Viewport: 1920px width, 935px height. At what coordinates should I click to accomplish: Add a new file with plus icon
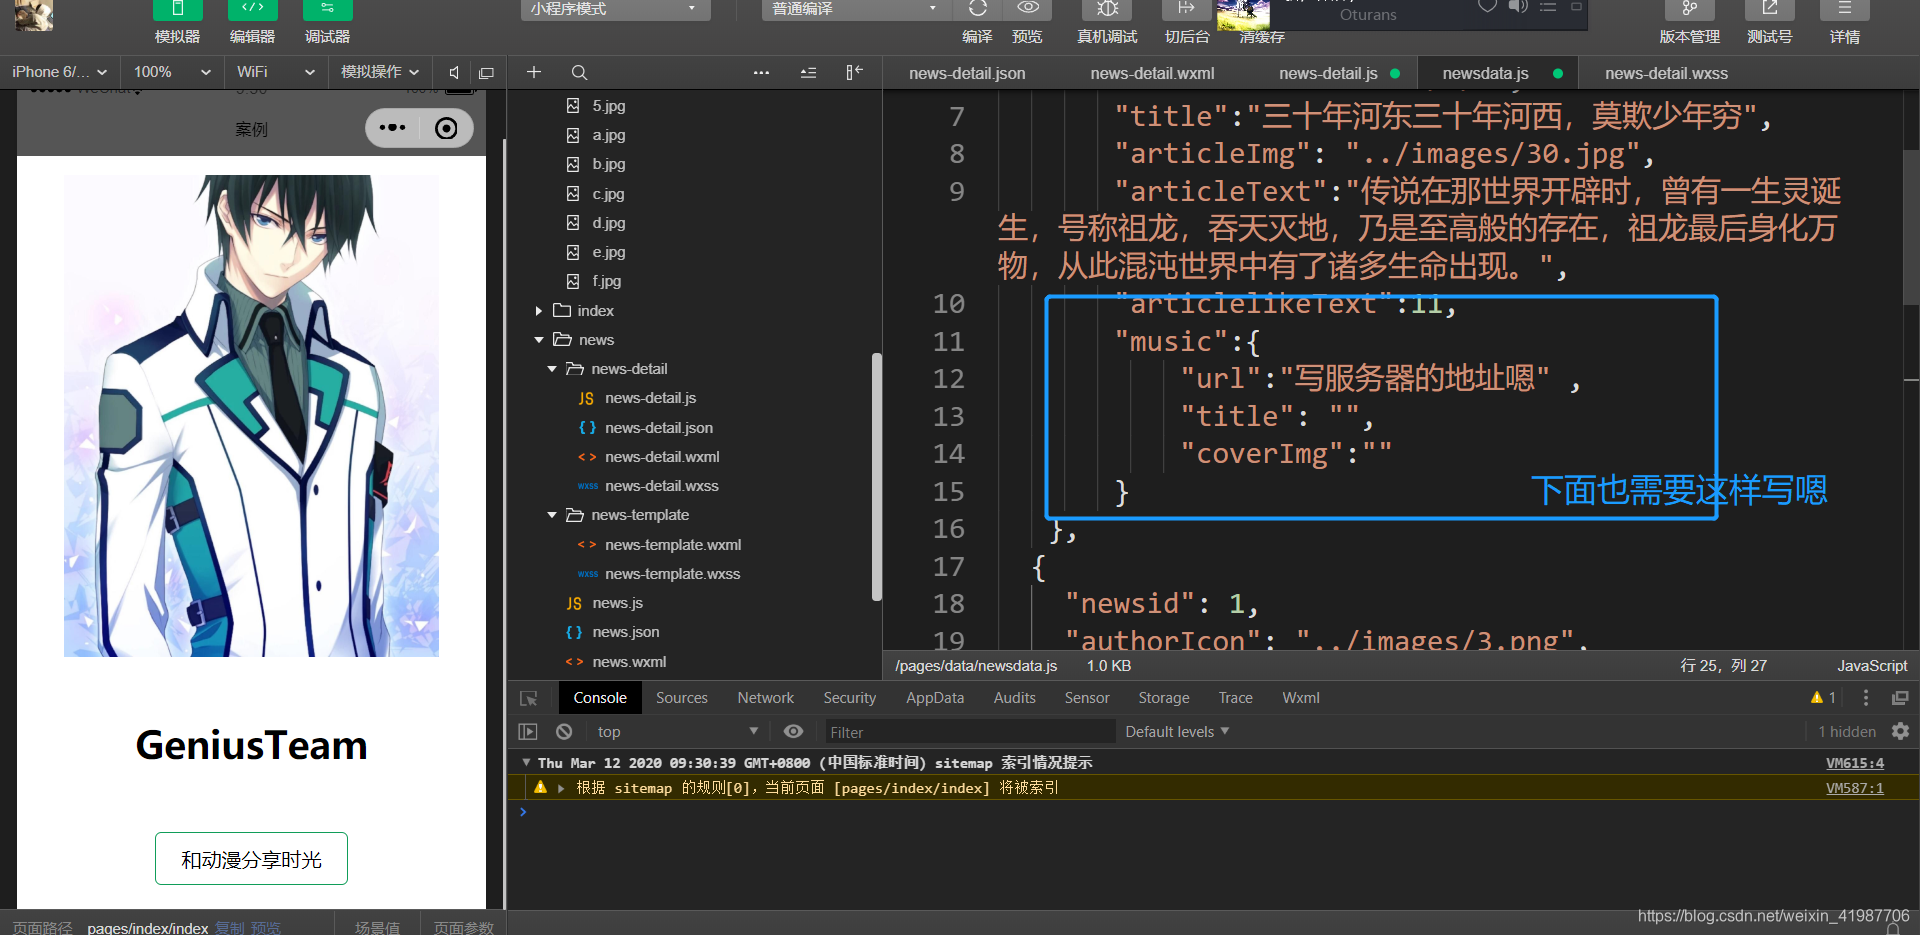534,72
